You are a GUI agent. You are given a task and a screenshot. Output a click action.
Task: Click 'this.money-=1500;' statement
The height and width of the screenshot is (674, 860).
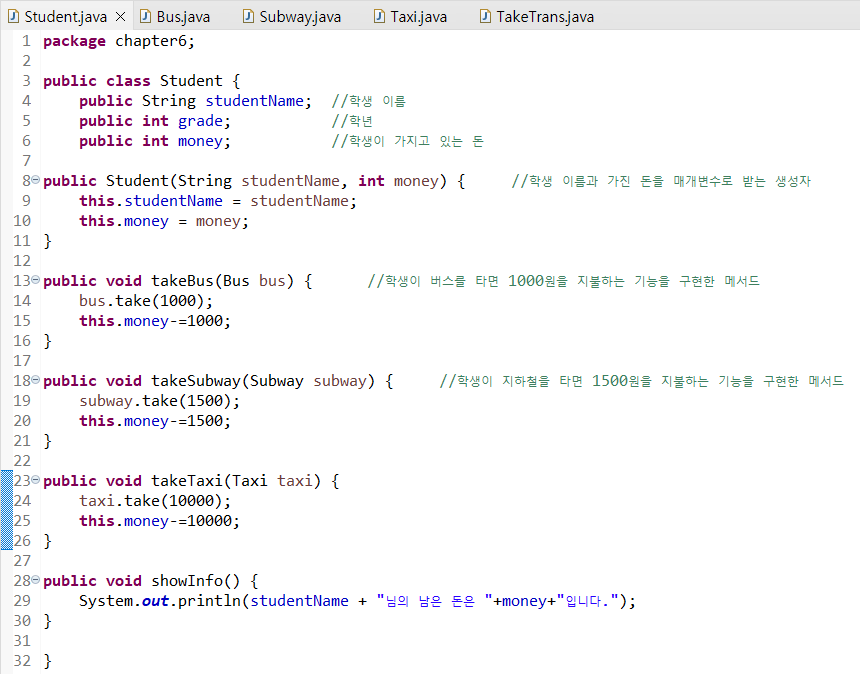[x=155, y=421]
